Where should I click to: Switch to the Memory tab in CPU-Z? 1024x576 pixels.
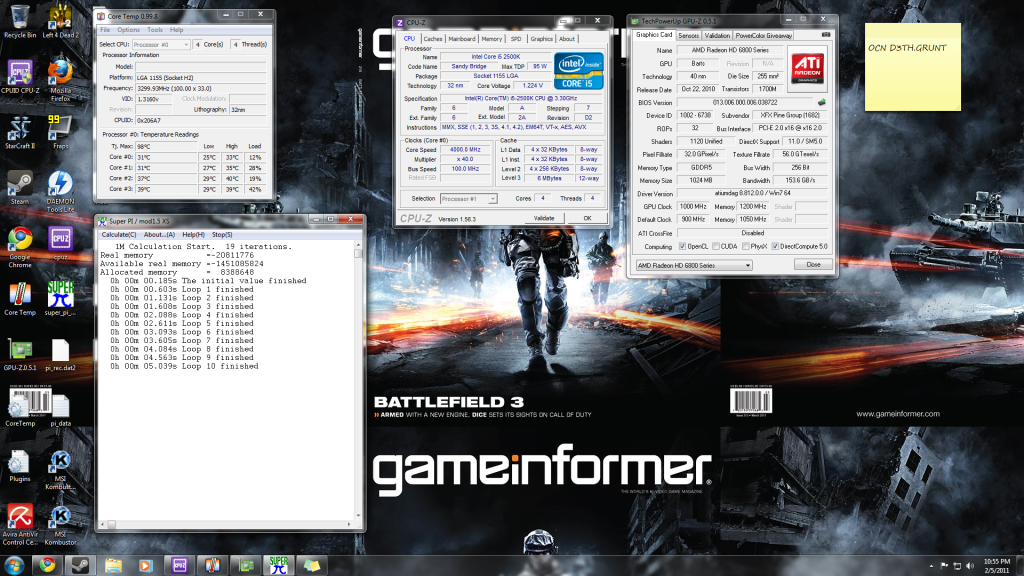492,39
